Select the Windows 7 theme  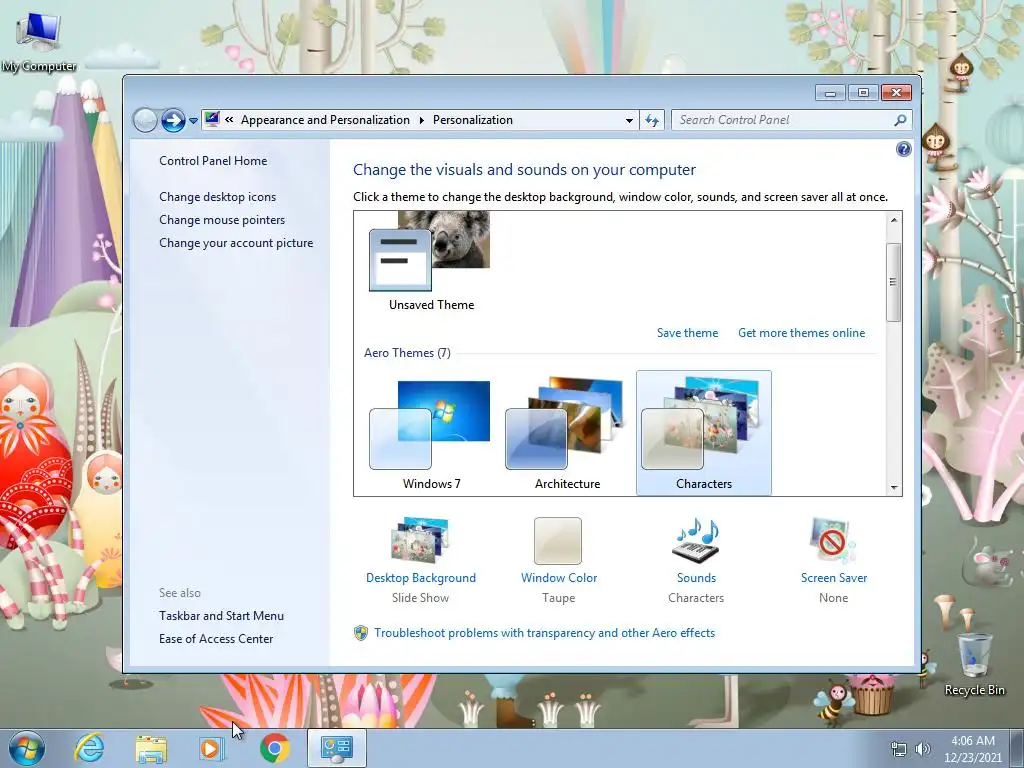431,434
